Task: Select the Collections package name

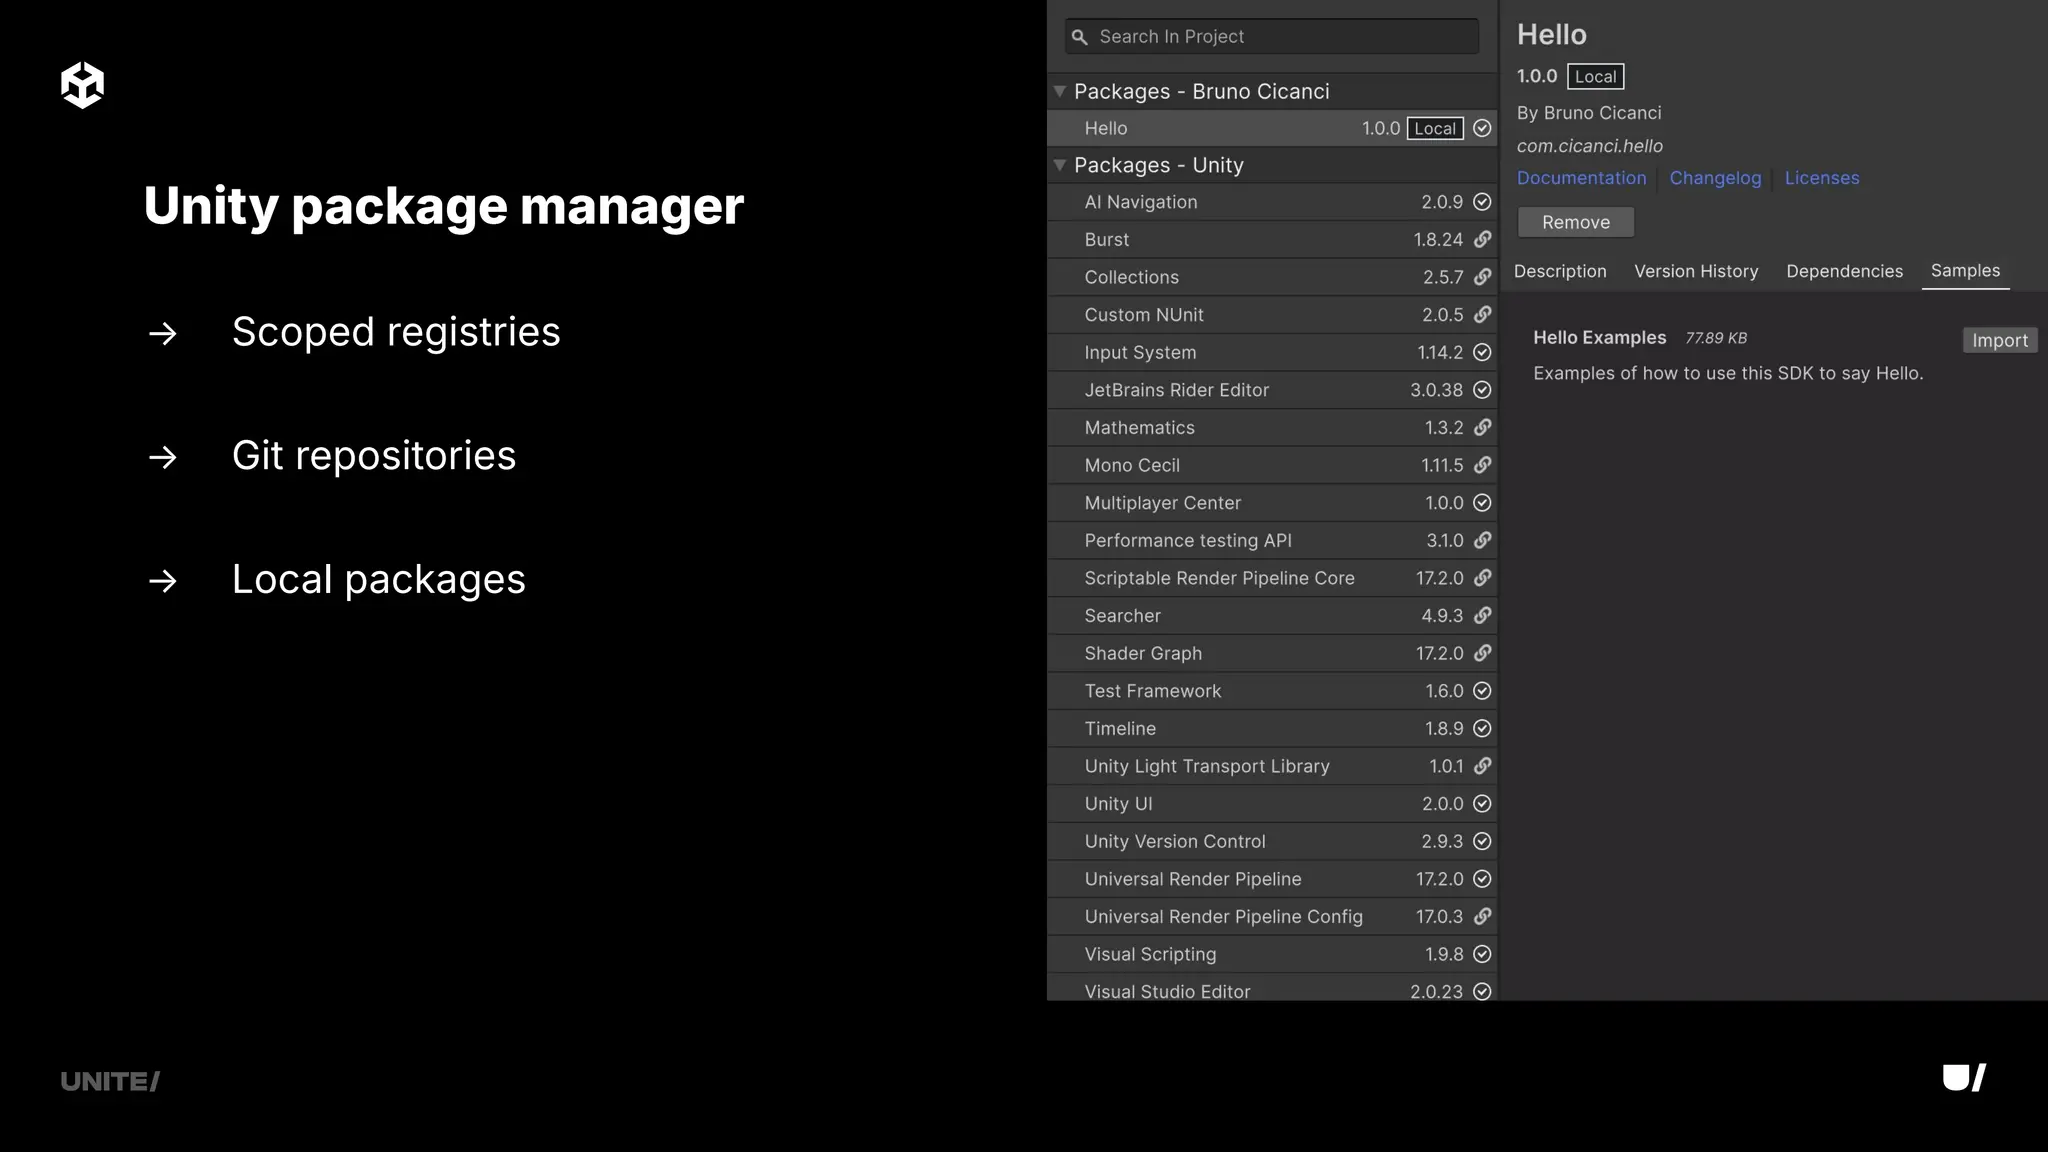Action: [x=1131, y=277]
